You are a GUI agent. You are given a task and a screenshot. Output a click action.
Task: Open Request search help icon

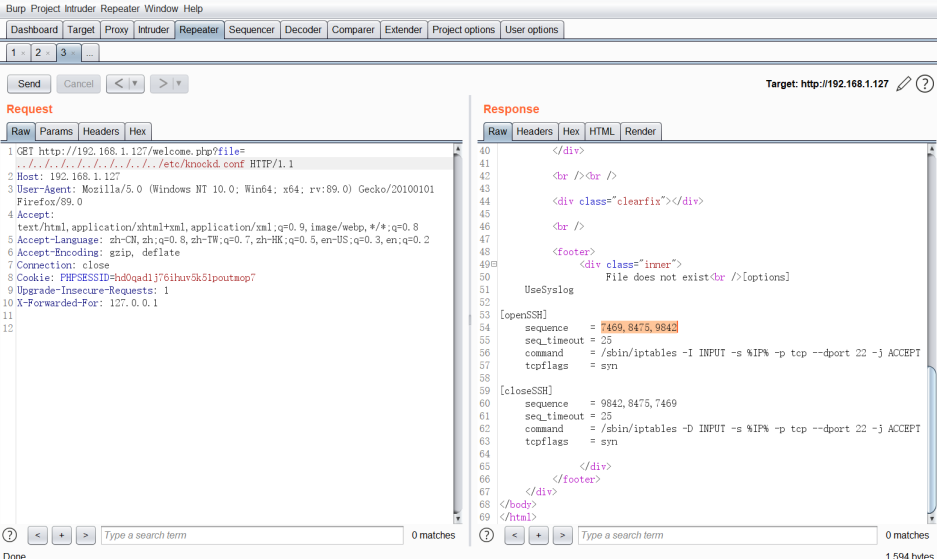10,535
